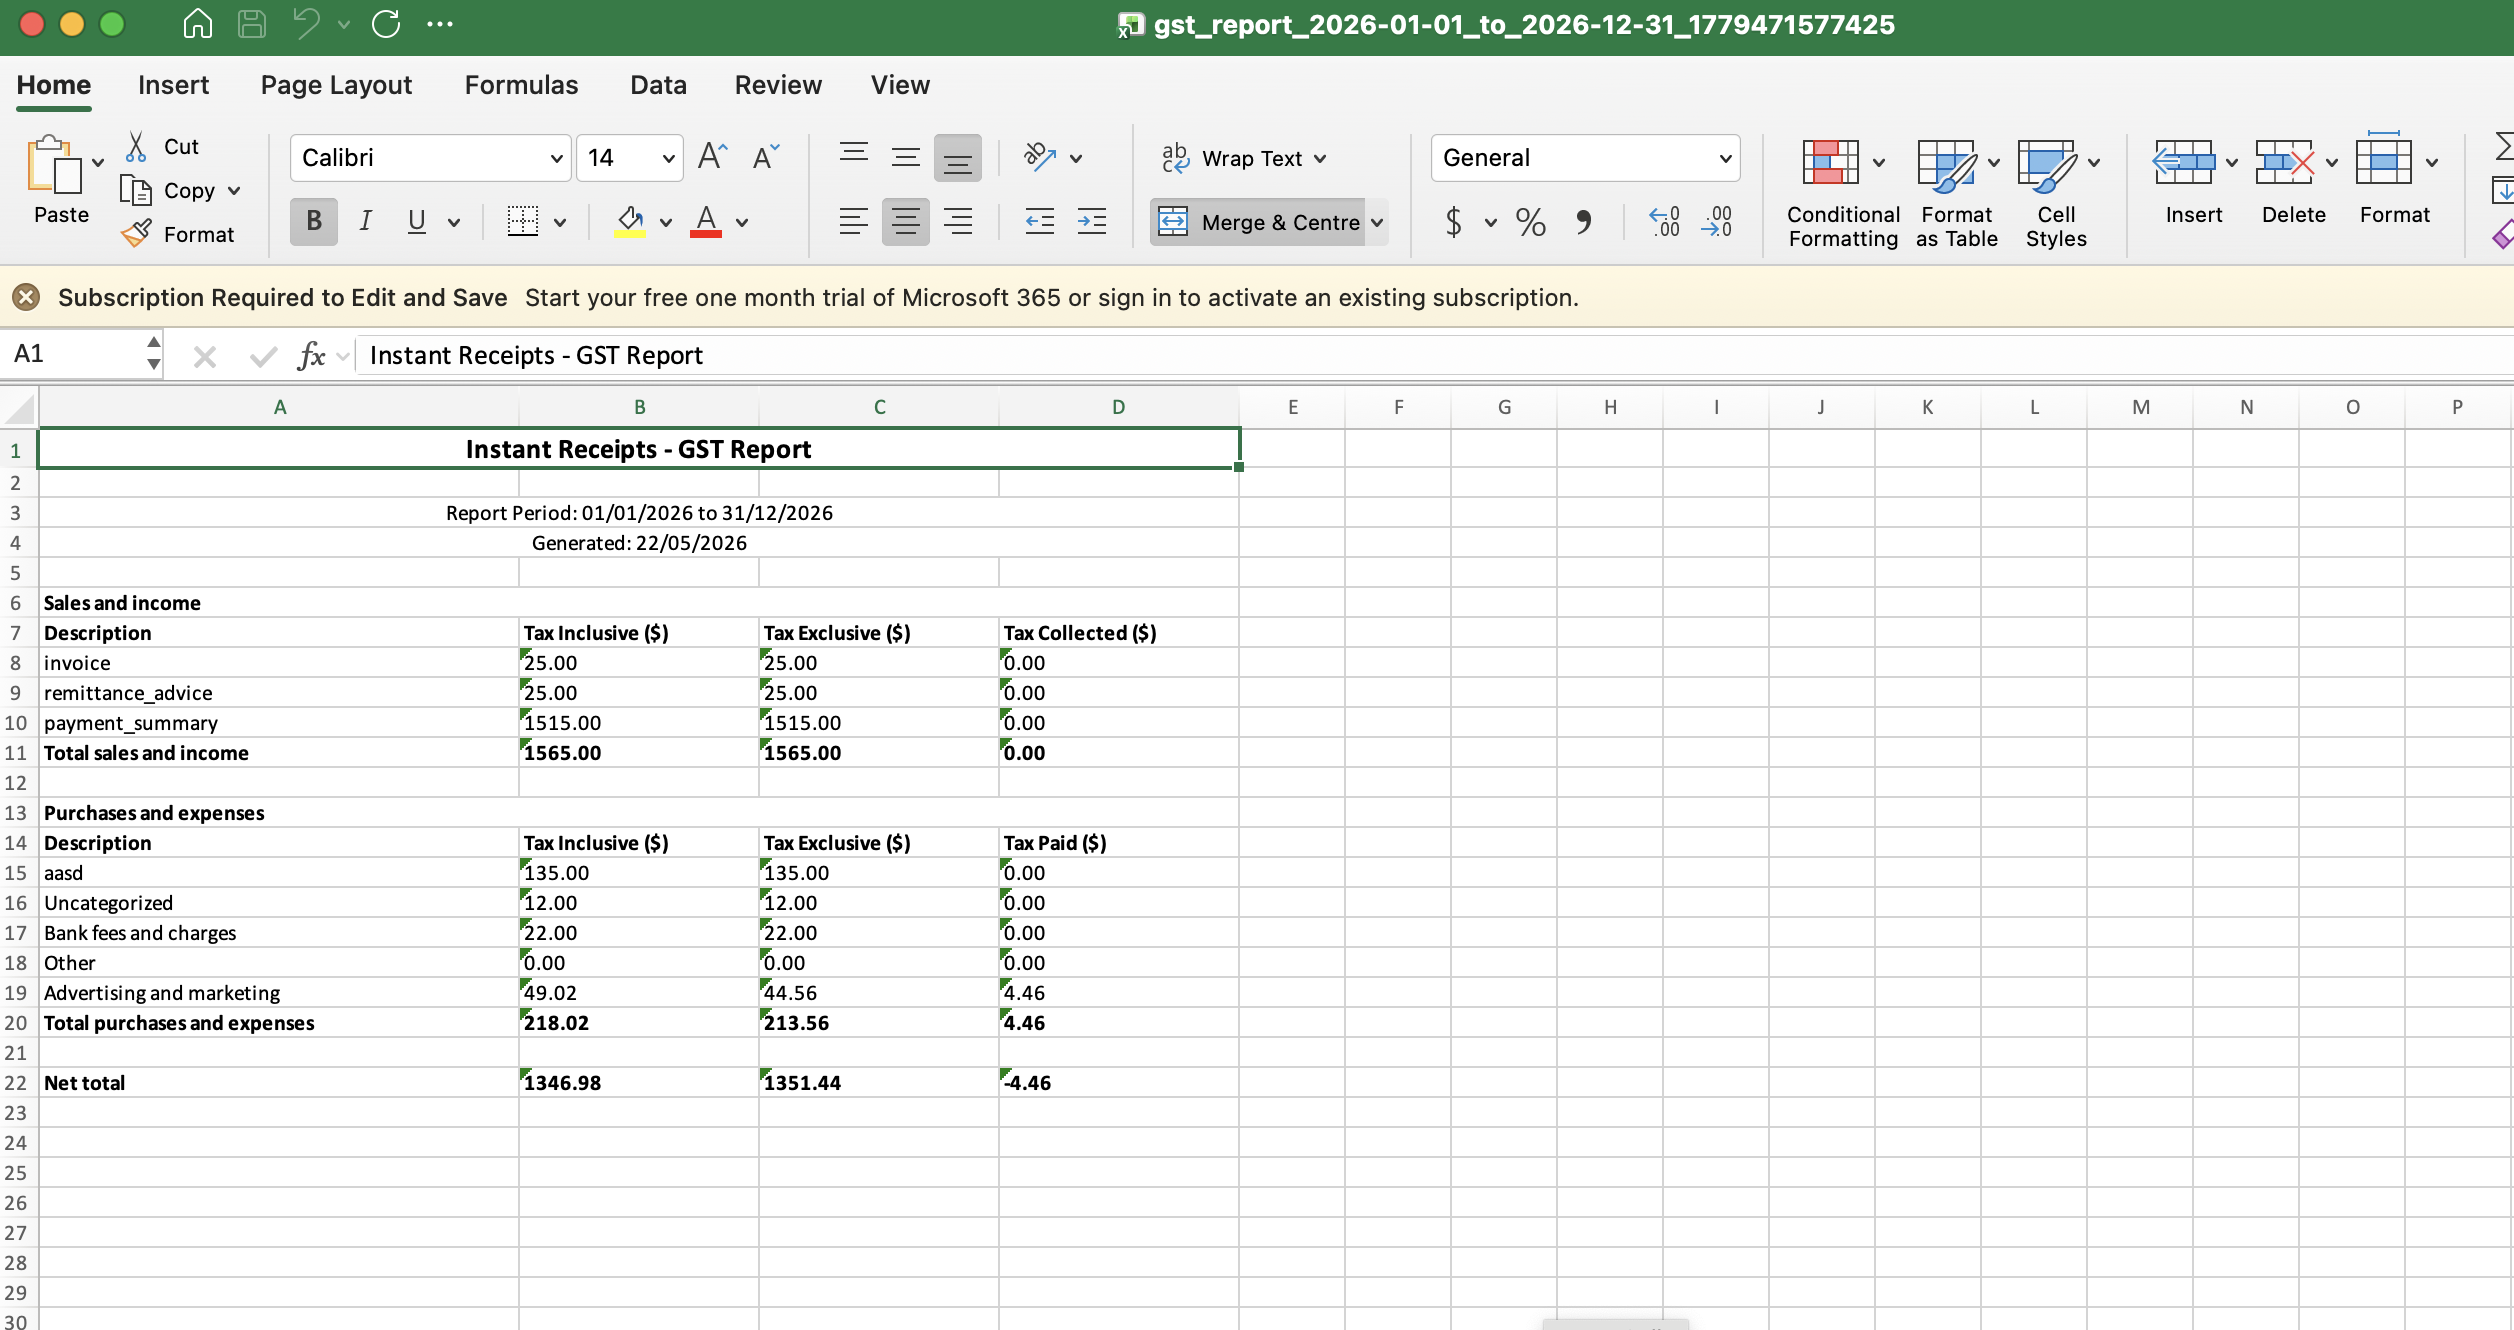Image resolution: width=2514 pixels, height=1330 pixels.
Task: Decrease indent icon
Action: tap(1040, 221)
